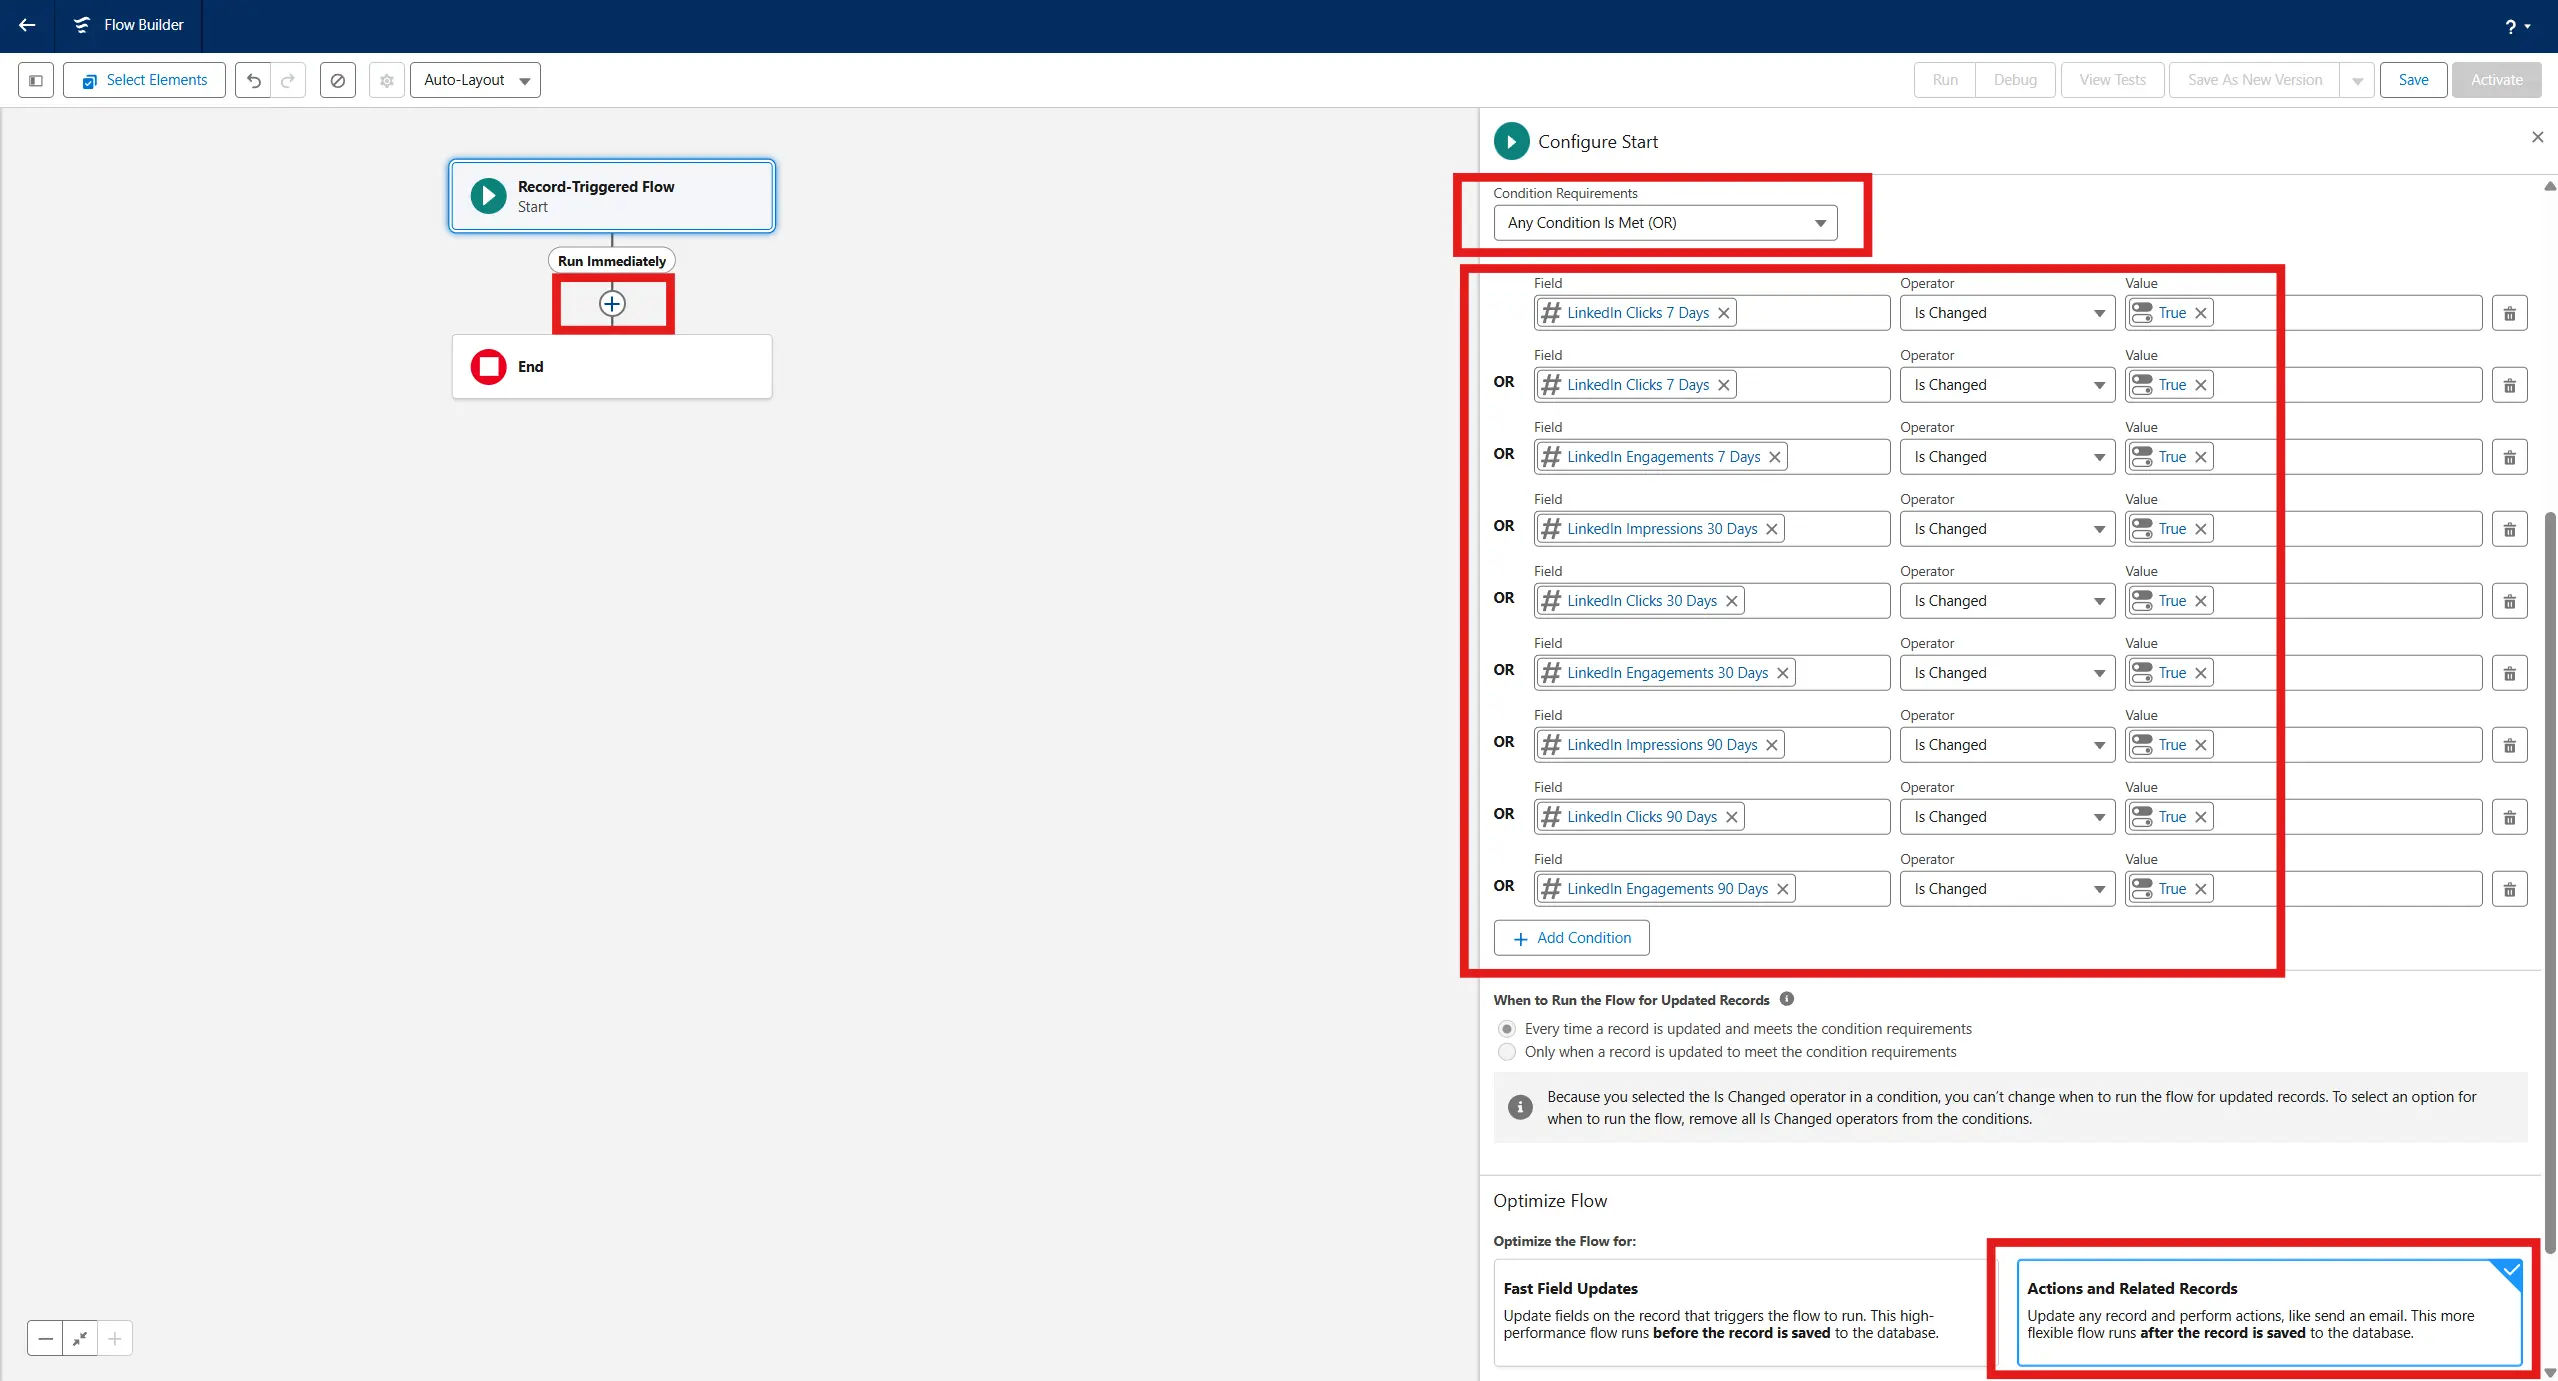Open the Auto-Layout dropdown
The height and width of the screenshot is (1381, 2558).
coord(475,80)
